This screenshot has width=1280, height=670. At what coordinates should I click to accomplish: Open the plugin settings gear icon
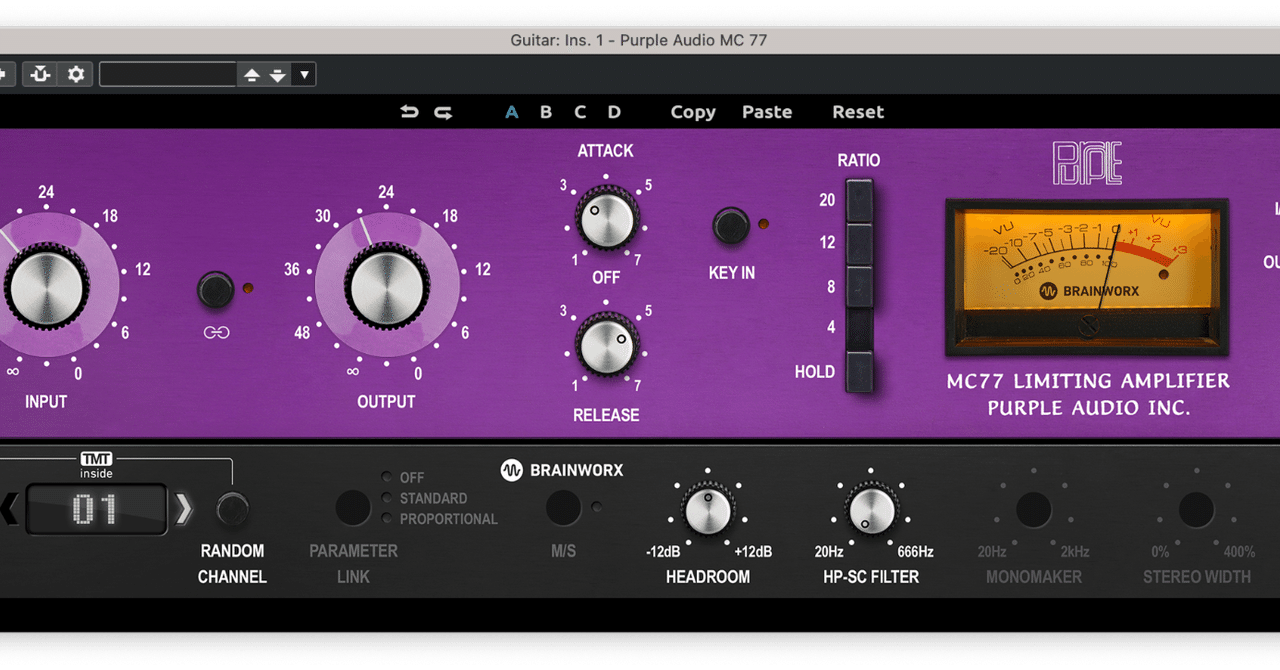76,74
